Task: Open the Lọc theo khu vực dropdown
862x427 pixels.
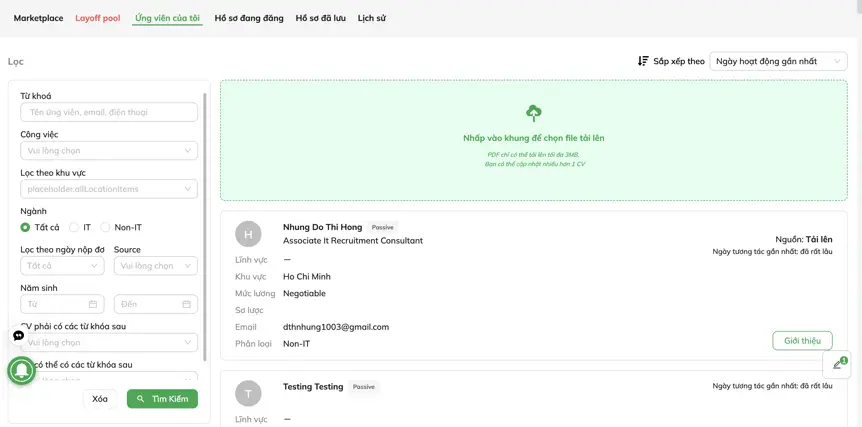Action: click(109, 189)
